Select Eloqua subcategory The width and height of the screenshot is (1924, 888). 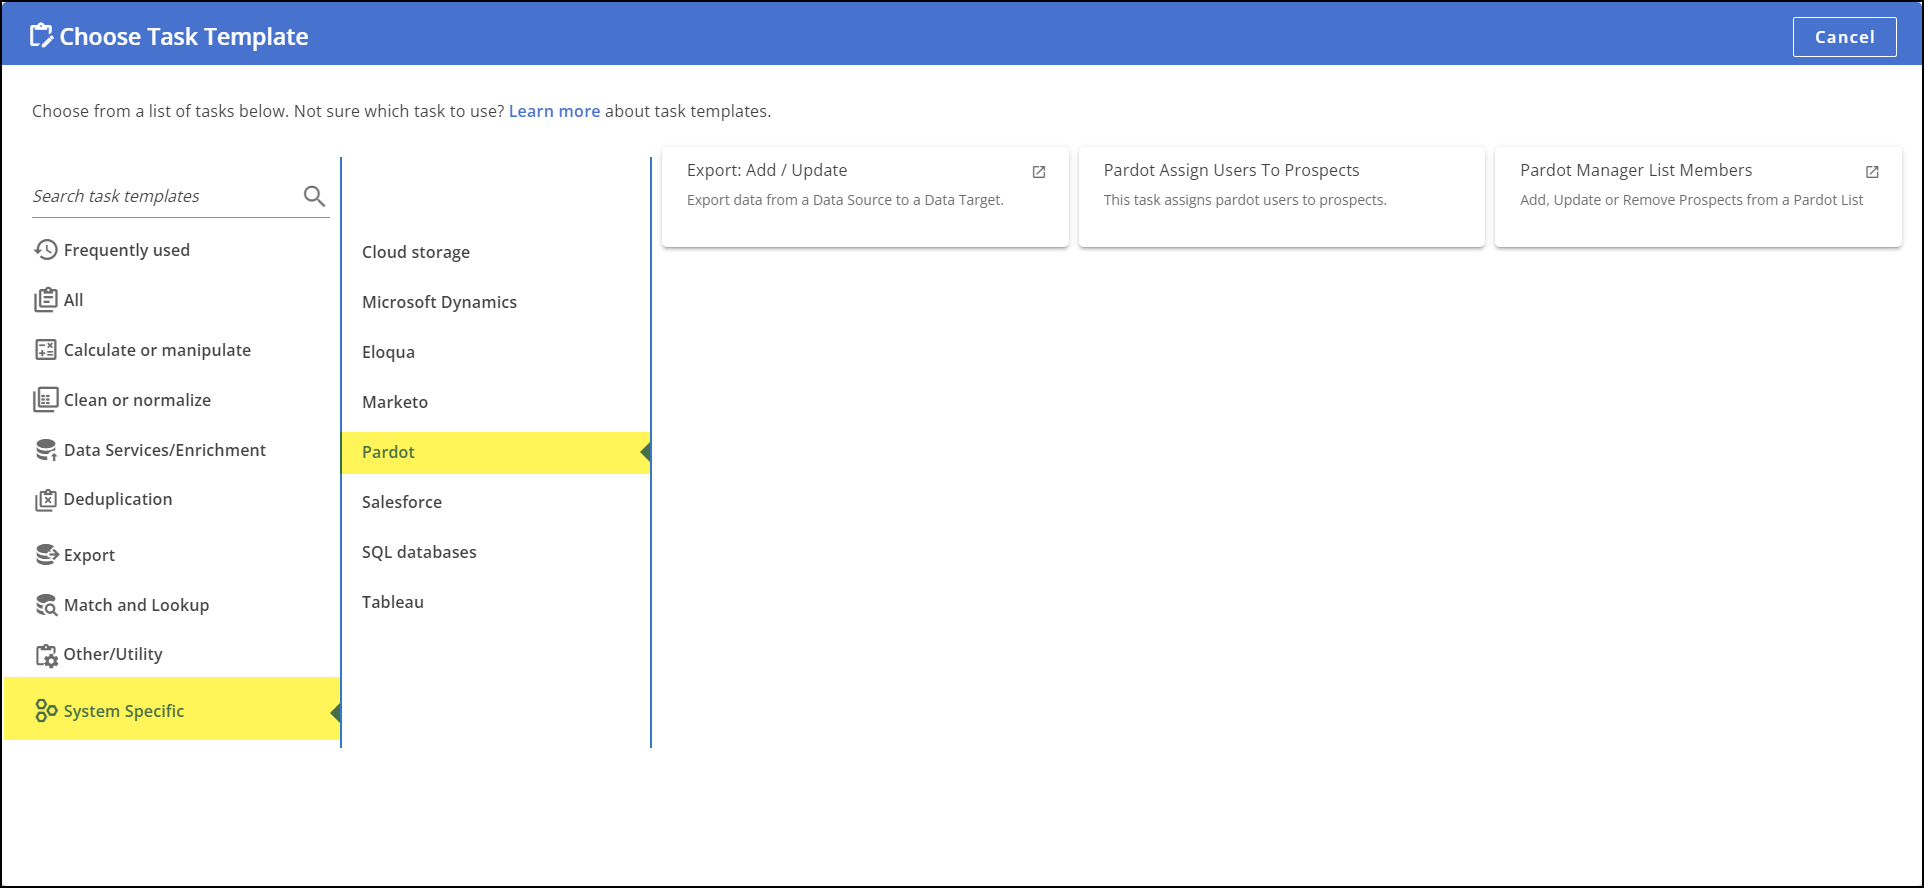[388, 352]
